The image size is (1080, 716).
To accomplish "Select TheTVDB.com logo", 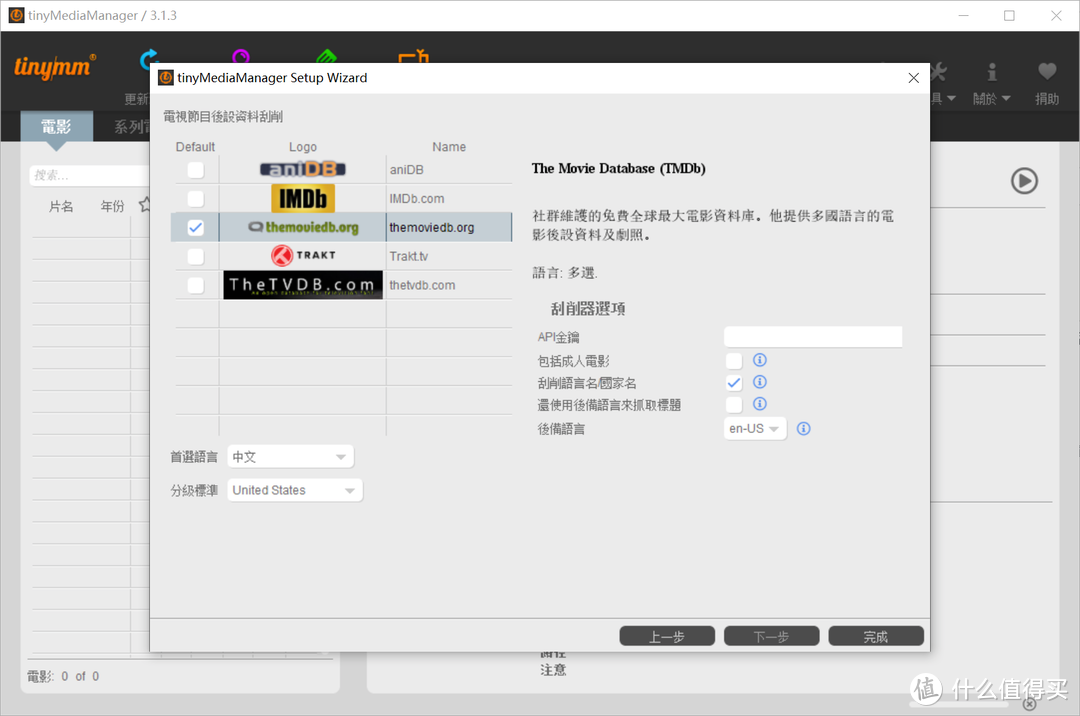I will [302, 285].
